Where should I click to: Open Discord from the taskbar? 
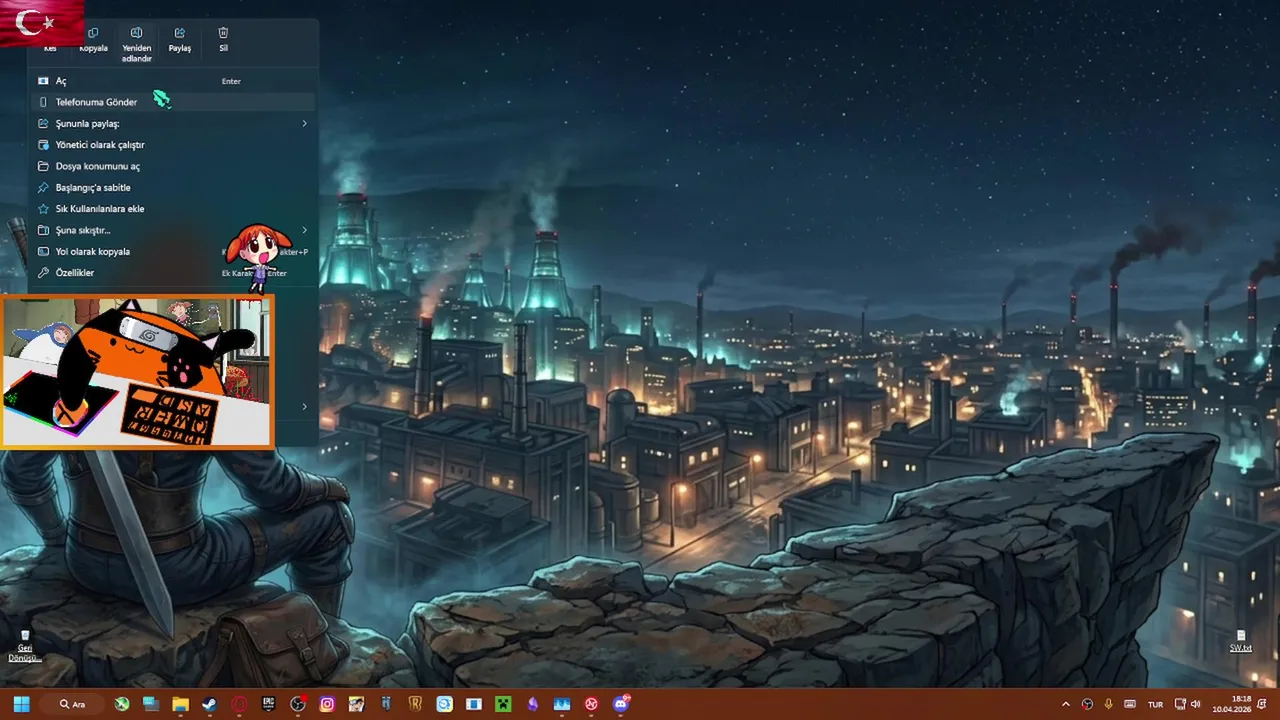point(621,704)
